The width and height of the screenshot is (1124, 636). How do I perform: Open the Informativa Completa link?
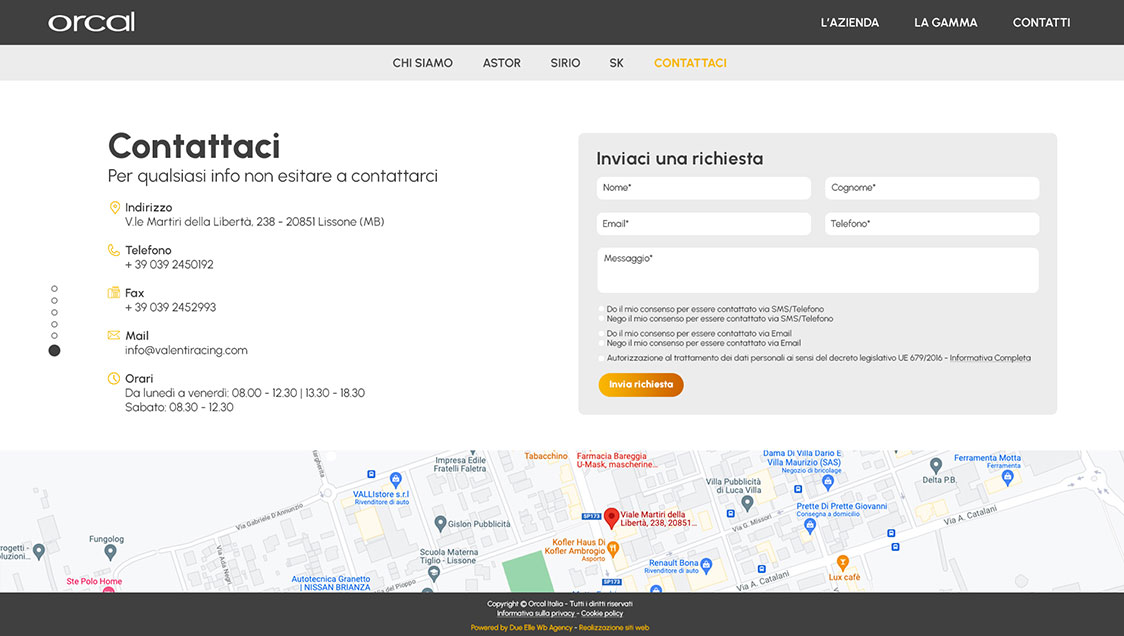coord(991,357)
